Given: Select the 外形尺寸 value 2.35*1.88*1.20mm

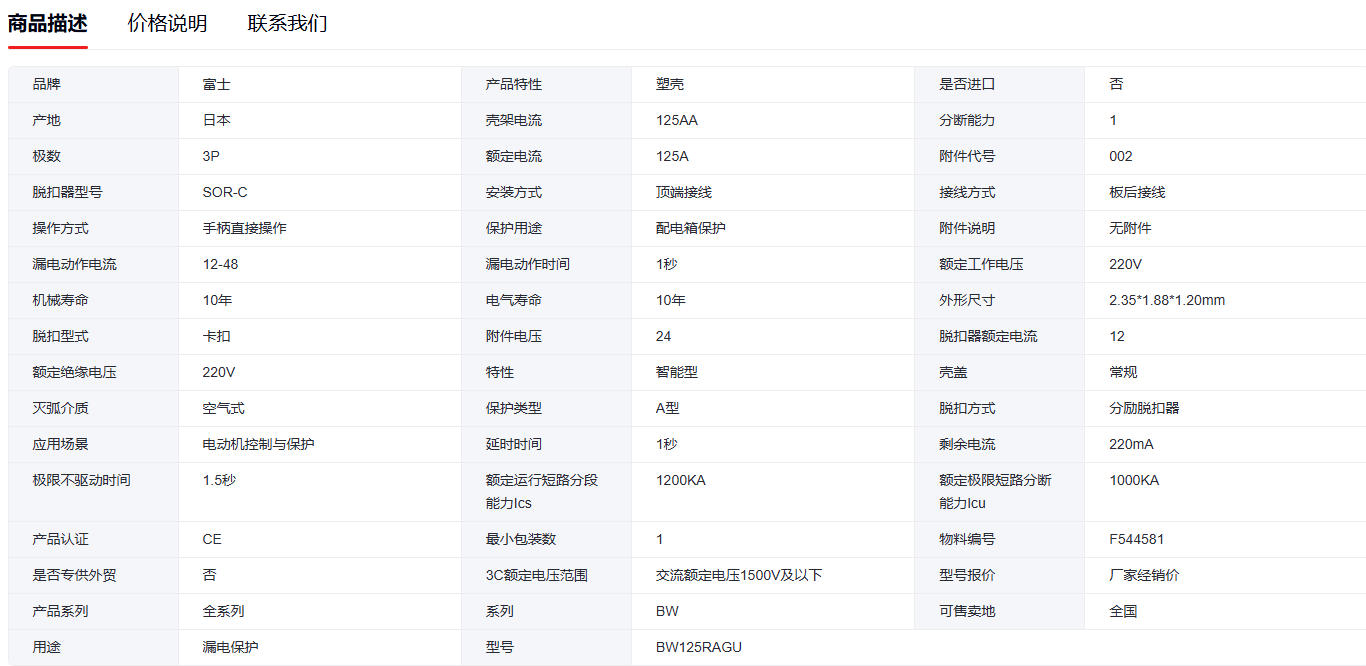Looking at the screenshot, I should coord(1166,300).
